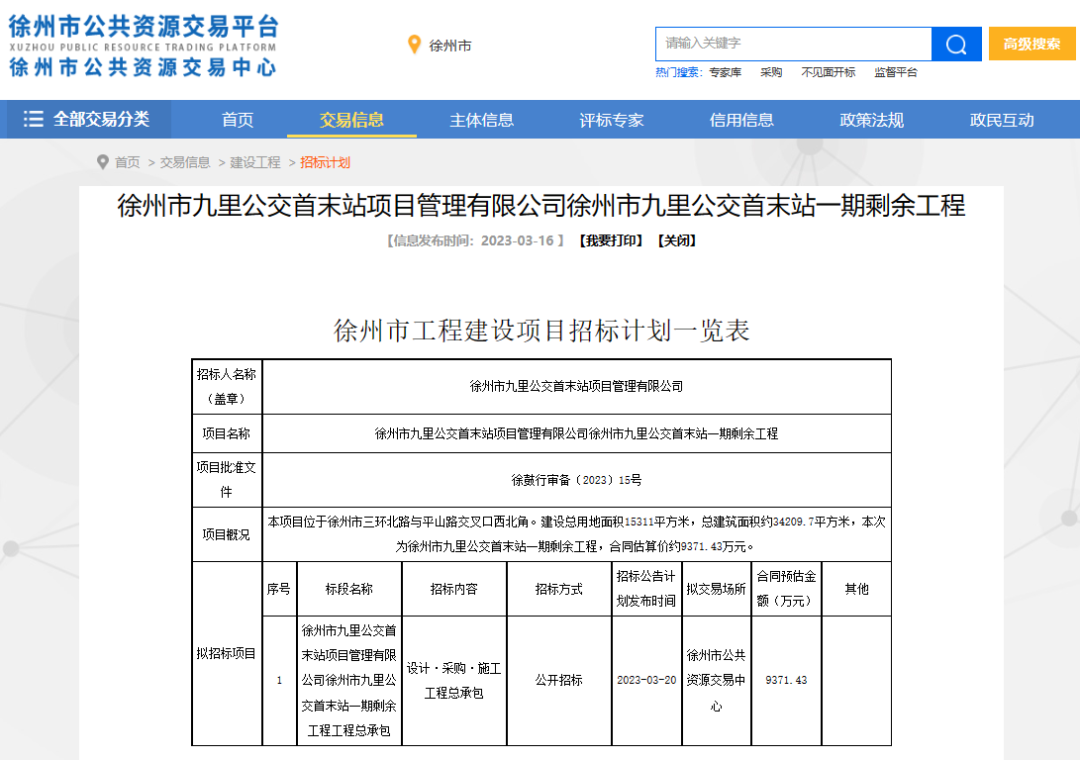The image size is (1080, 760).
Task: Click the 我要打印 print link
Action: tap(612, 240)
